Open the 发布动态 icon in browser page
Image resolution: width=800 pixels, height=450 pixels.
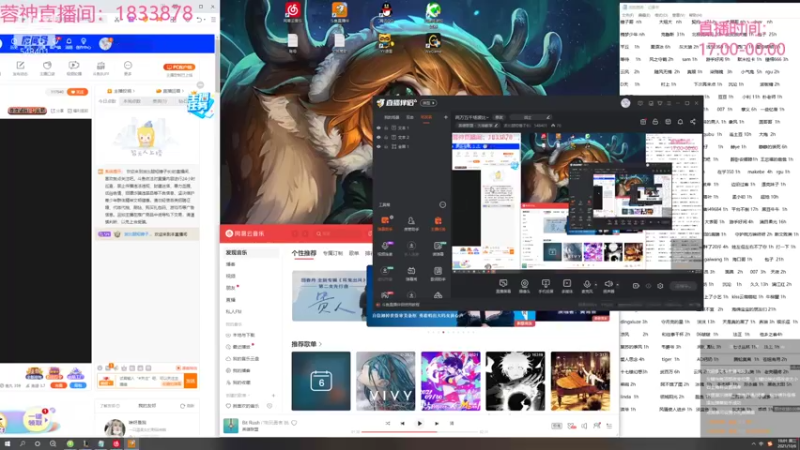[x=20, y=68]
